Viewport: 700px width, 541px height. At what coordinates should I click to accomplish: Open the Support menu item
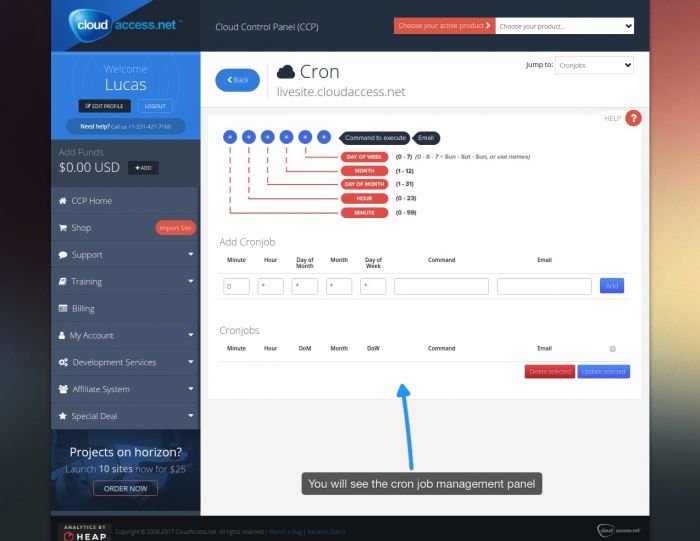125,255
